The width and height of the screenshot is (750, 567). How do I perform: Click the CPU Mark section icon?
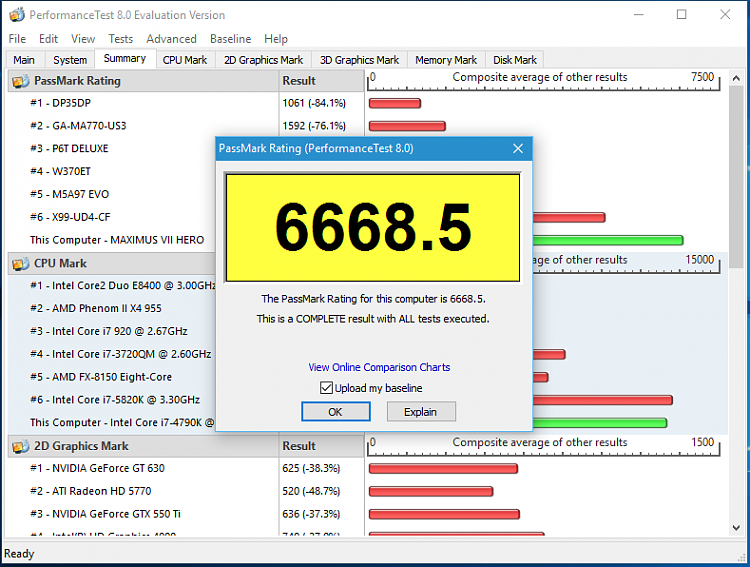click(x=20, y=264)
